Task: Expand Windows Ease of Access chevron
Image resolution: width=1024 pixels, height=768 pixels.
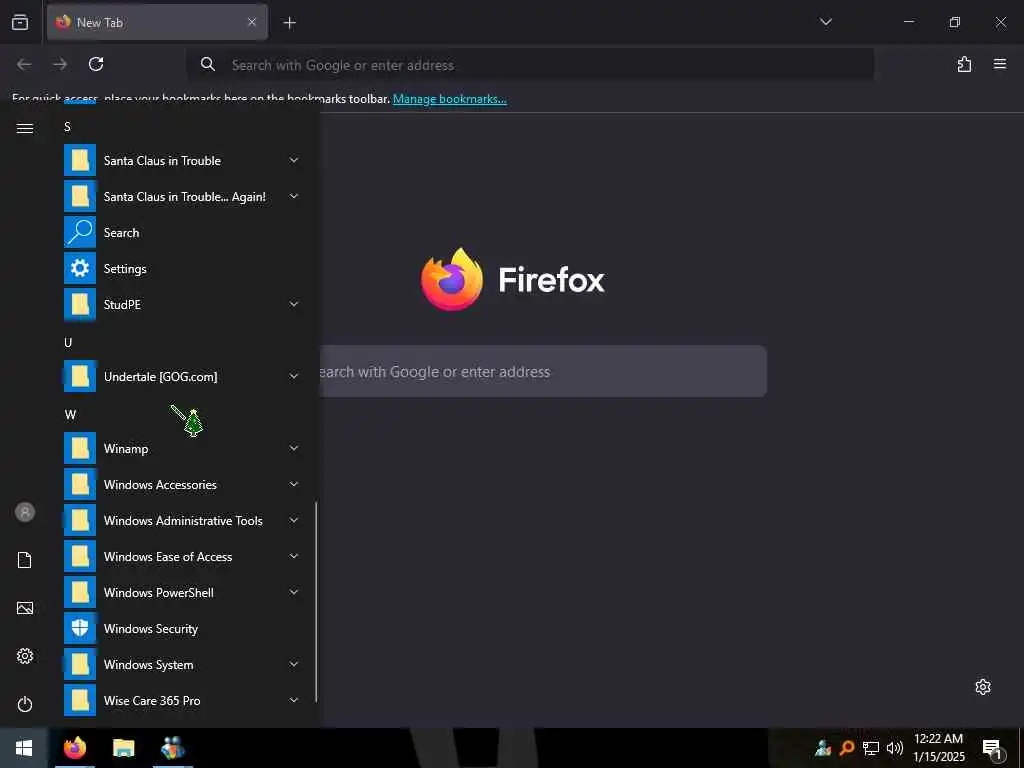Action: click(x=294, y=556)
